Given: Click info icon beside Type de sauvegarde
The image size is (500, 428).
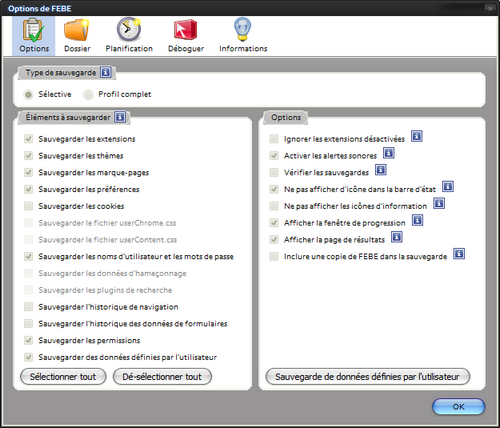Looking at the screenshot, I should 106,72.
